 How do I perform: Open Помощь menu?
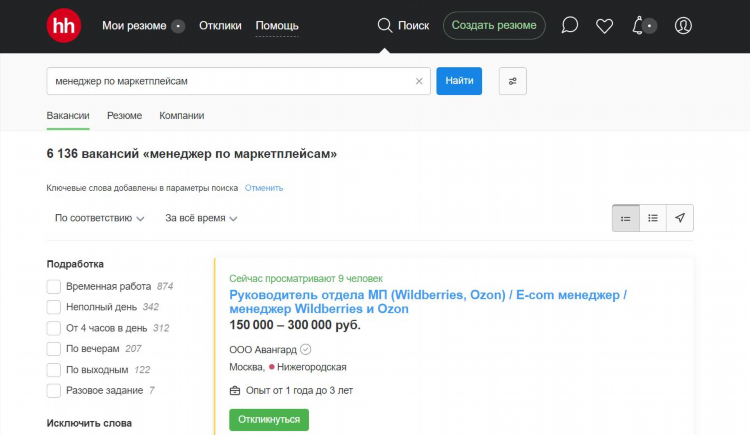[x=277, y=26]
